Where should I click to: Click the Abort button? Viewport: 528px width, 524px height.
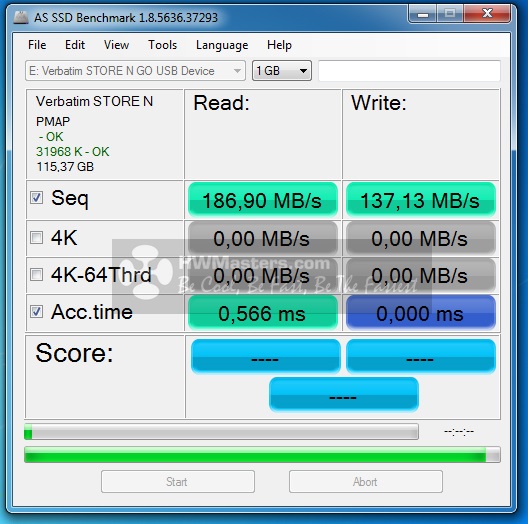click(x=366, y=482)
